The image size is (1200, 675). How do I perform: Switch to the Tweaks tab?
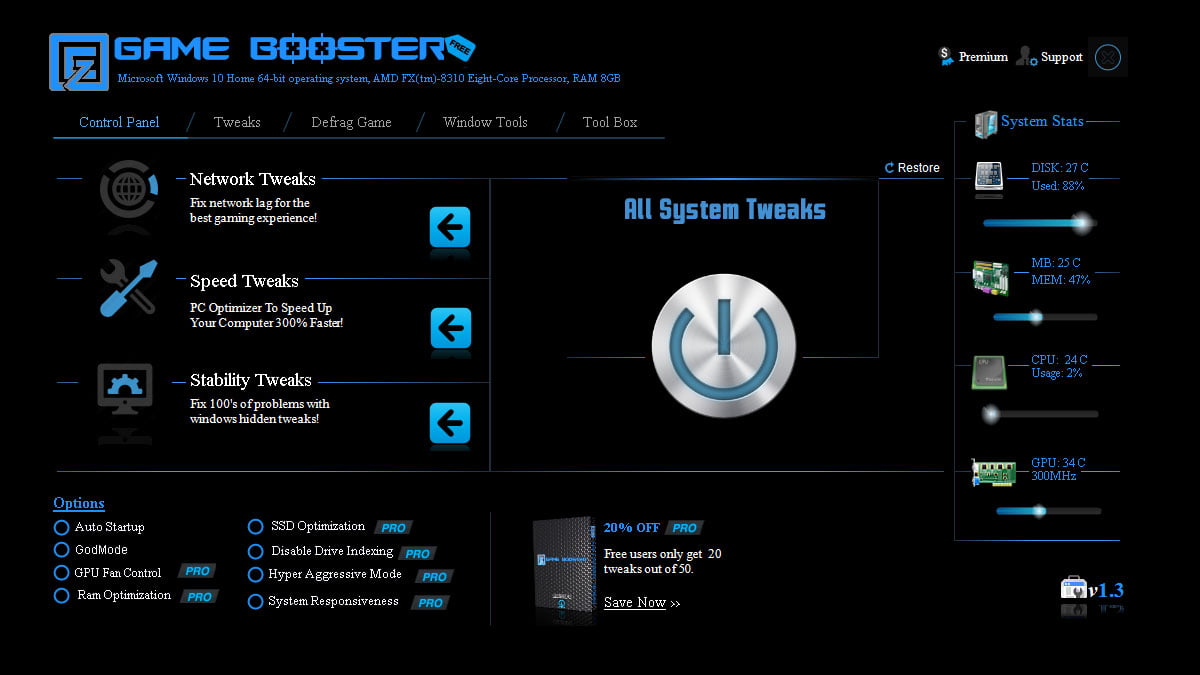coord(237,122)
